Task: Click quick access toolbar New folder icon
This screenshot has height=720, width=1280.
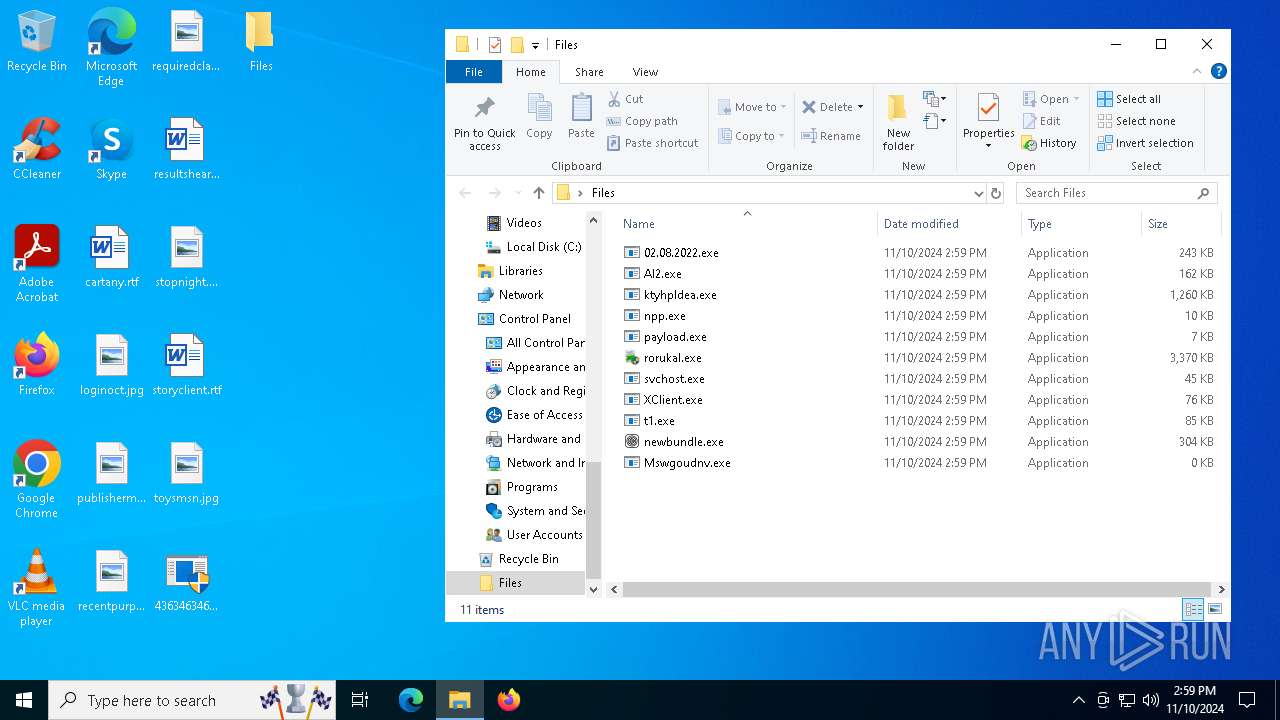Action: tap(517, 44)
